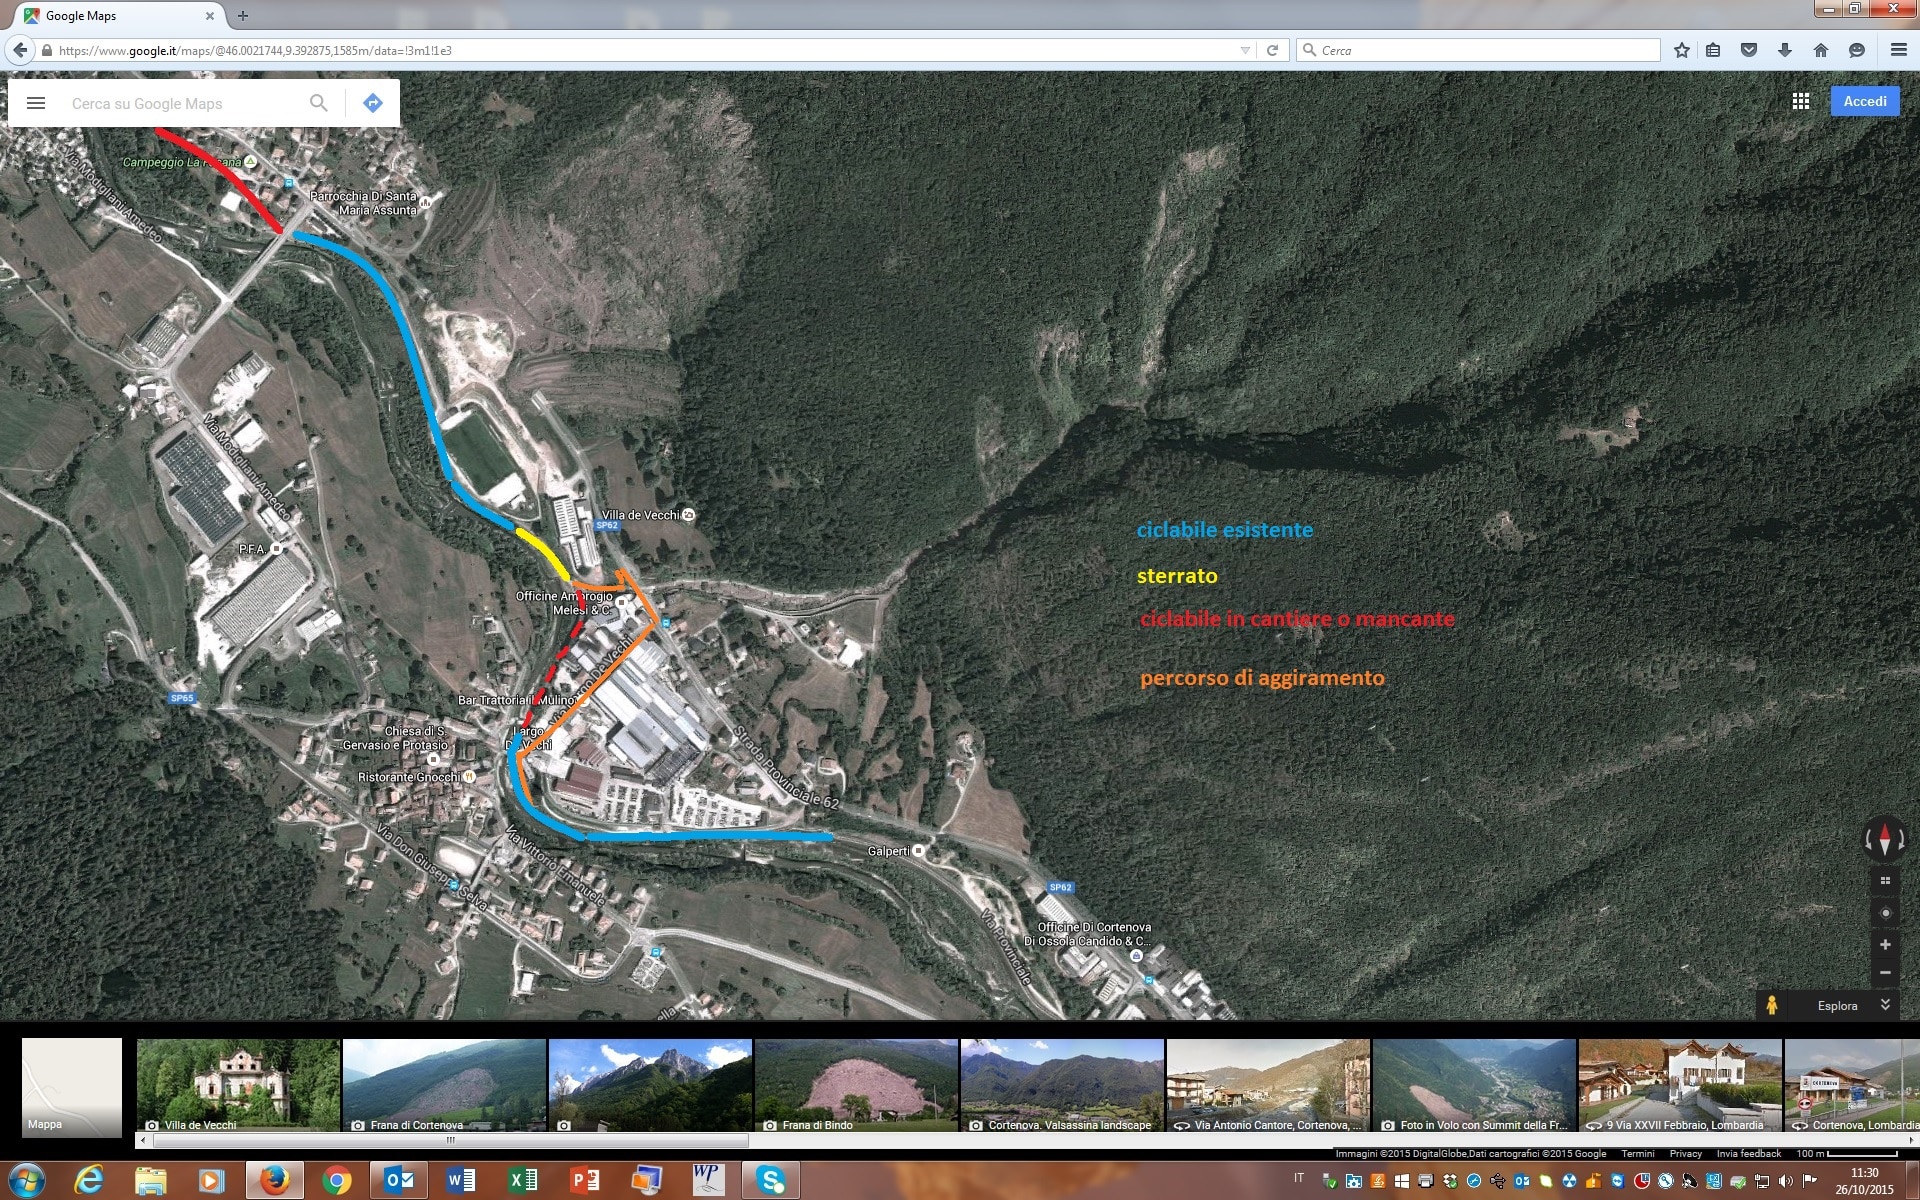The image size is (1920, 1200).
Task: Click the Accedi sign-in button
Action: (x=1865, y=101)
